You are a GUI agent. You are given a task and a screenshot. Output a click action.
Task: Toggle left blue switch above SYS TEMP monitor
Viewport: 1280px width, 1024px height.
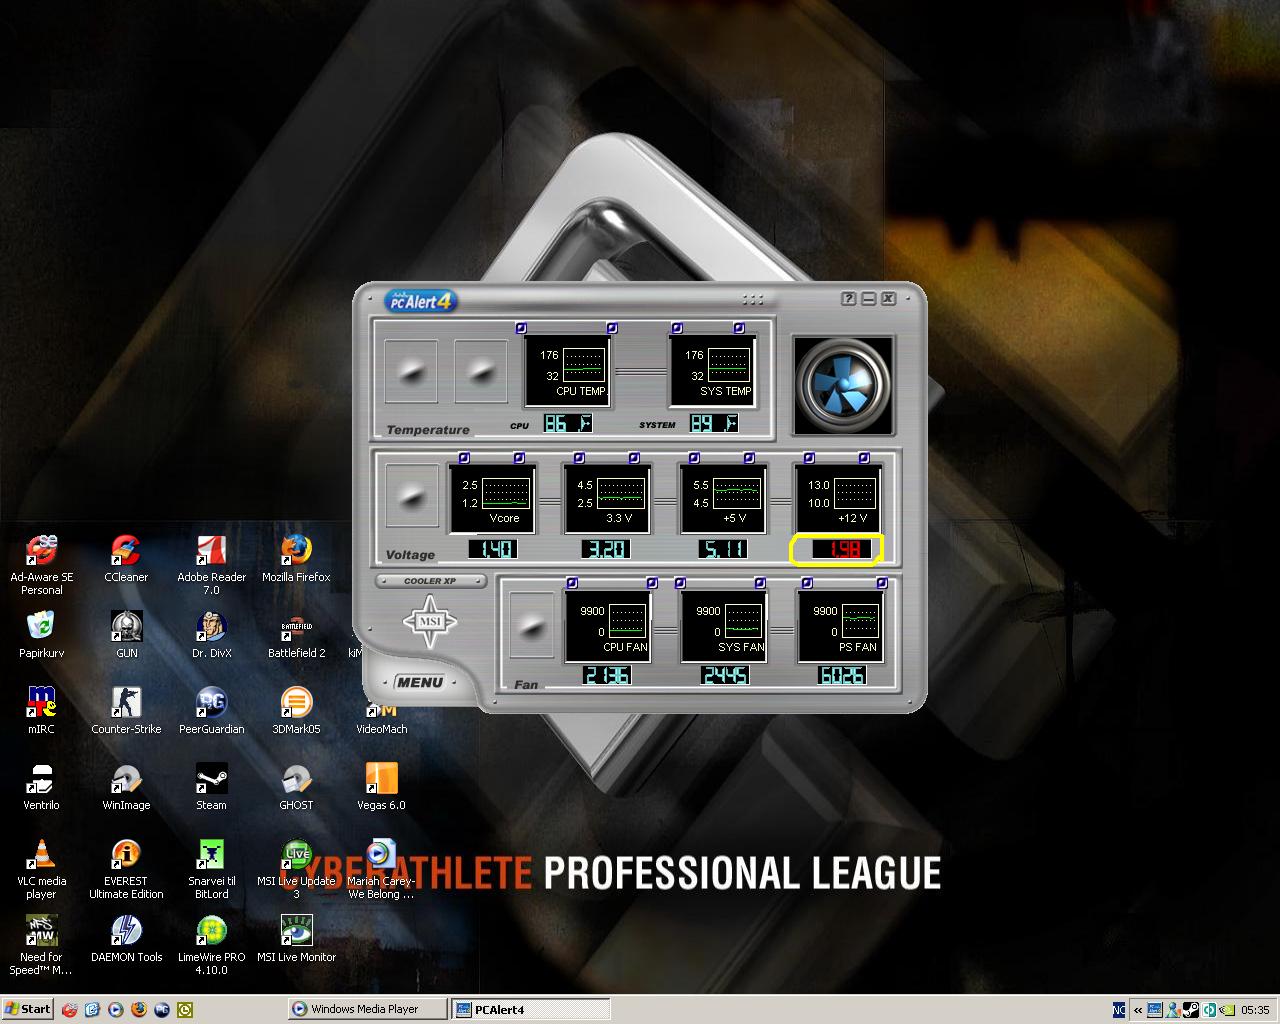(677, 328)
